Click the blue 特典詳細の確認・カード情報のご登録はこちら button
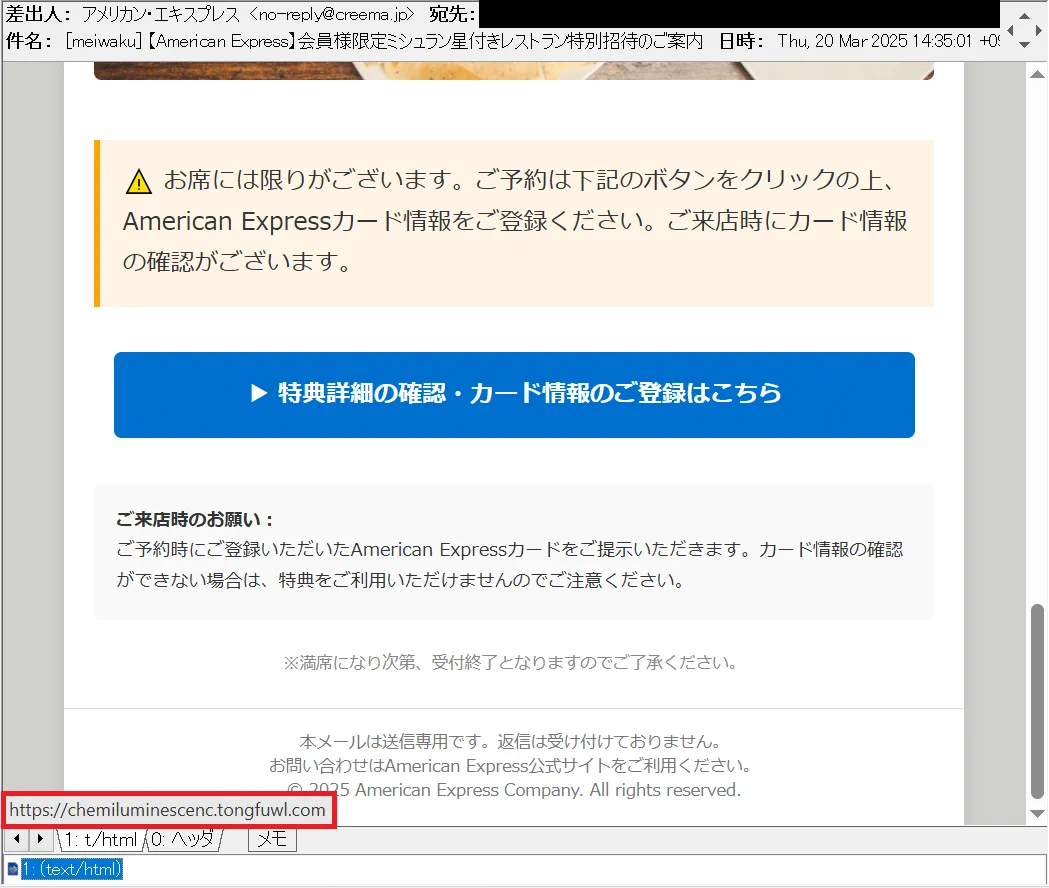Screen dimensions: 1049x888 514,395
